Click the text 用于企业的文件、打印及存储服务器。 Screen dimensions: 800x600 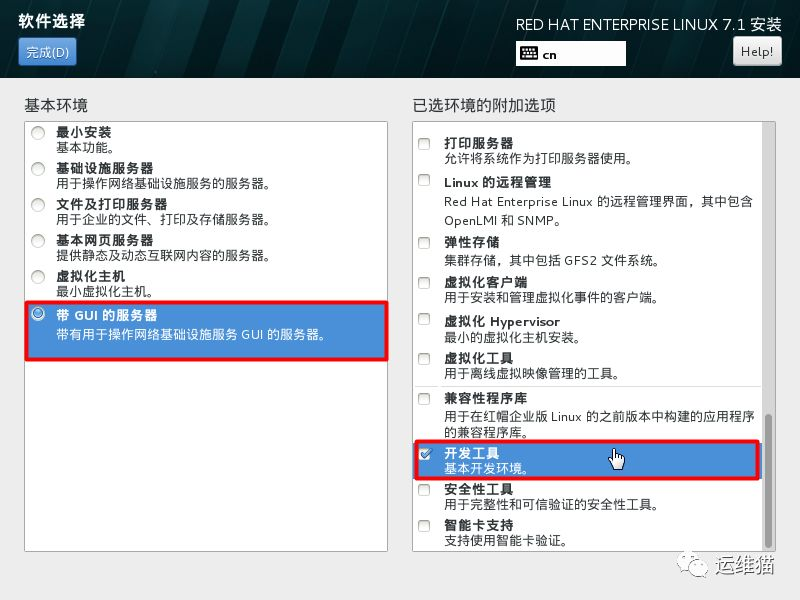point(163,220)
